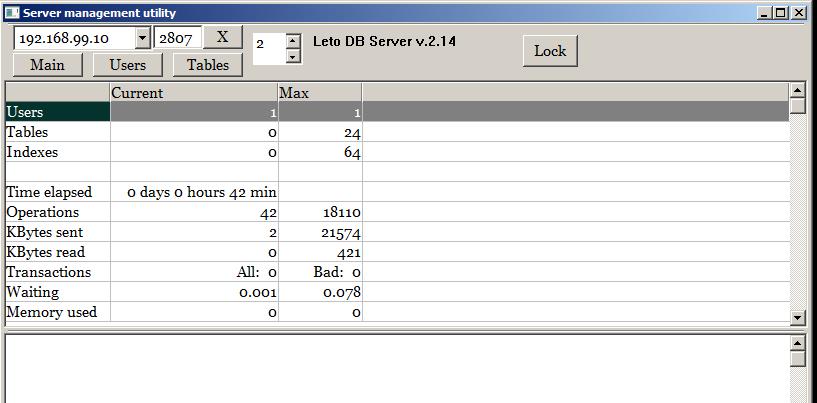
Task: Click the Lock button
Action: pos(549,51)
